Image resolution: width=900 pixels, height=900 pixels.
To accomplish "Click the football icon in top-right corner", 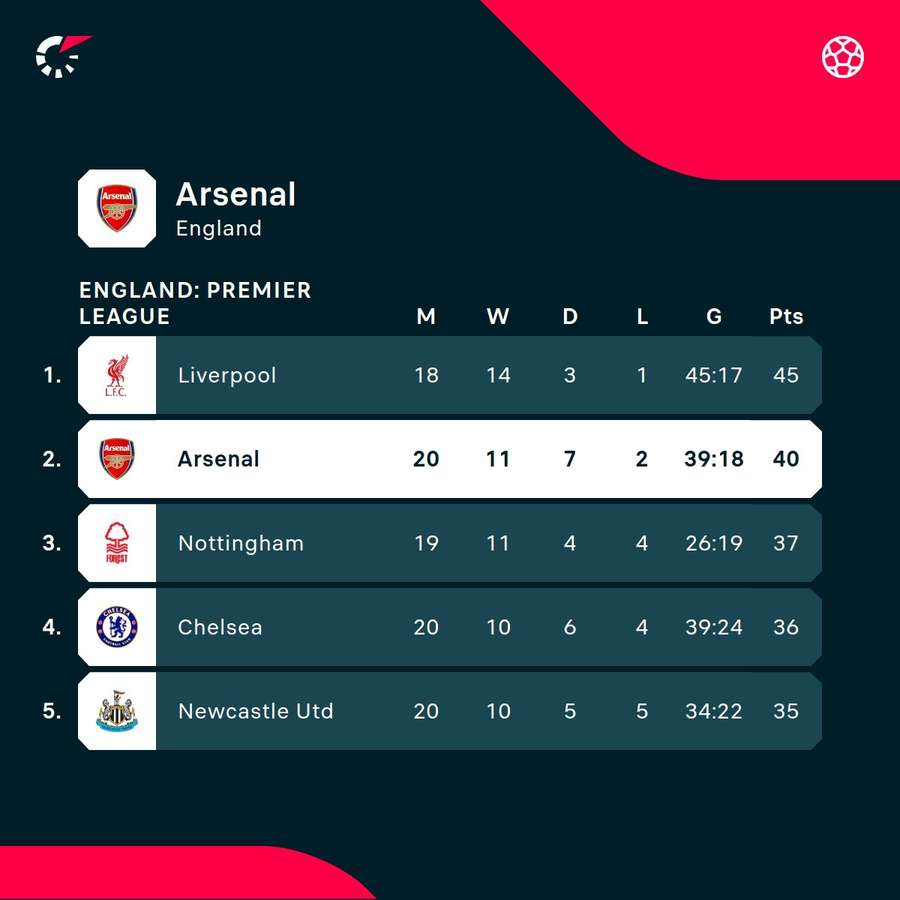I will 843,57.
